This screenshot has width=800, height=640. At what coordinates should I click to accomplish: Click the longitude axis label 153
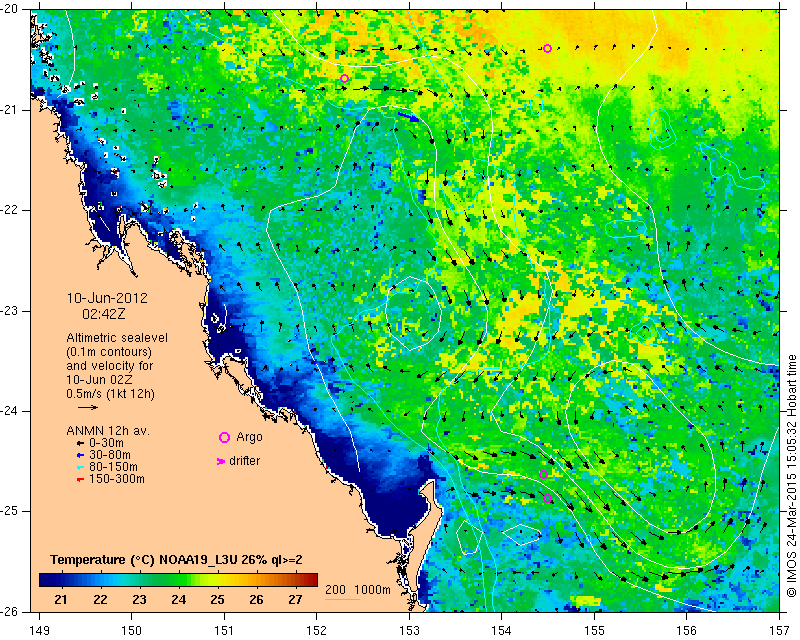pyautogui.click(x=409, y=631)
